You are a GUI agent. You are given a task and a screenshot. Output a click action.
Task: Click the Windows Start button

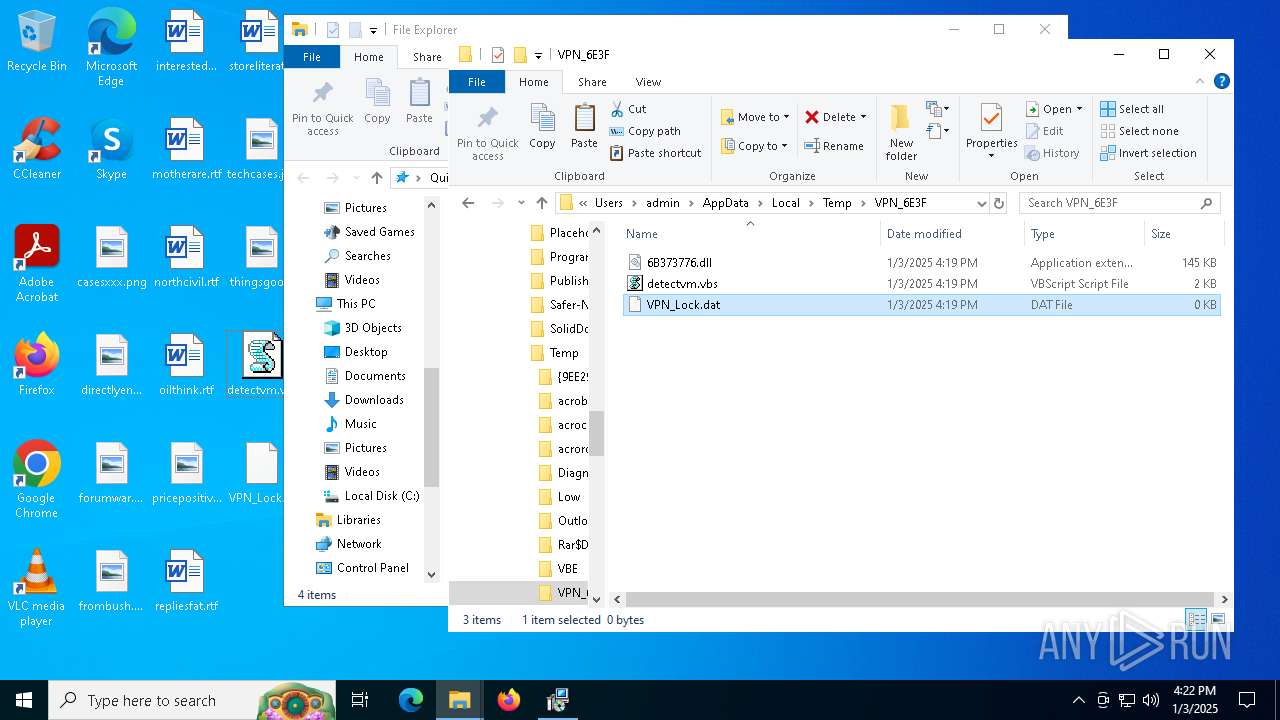coord(24,700)
